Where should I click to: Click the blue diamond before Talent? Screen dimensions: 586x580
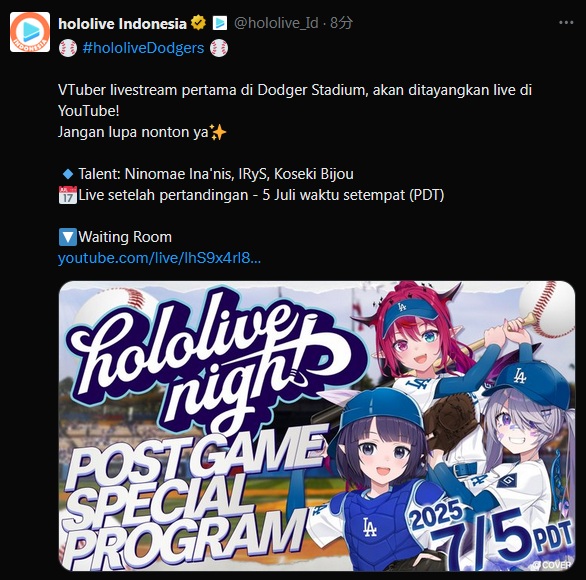pos(68,174)
